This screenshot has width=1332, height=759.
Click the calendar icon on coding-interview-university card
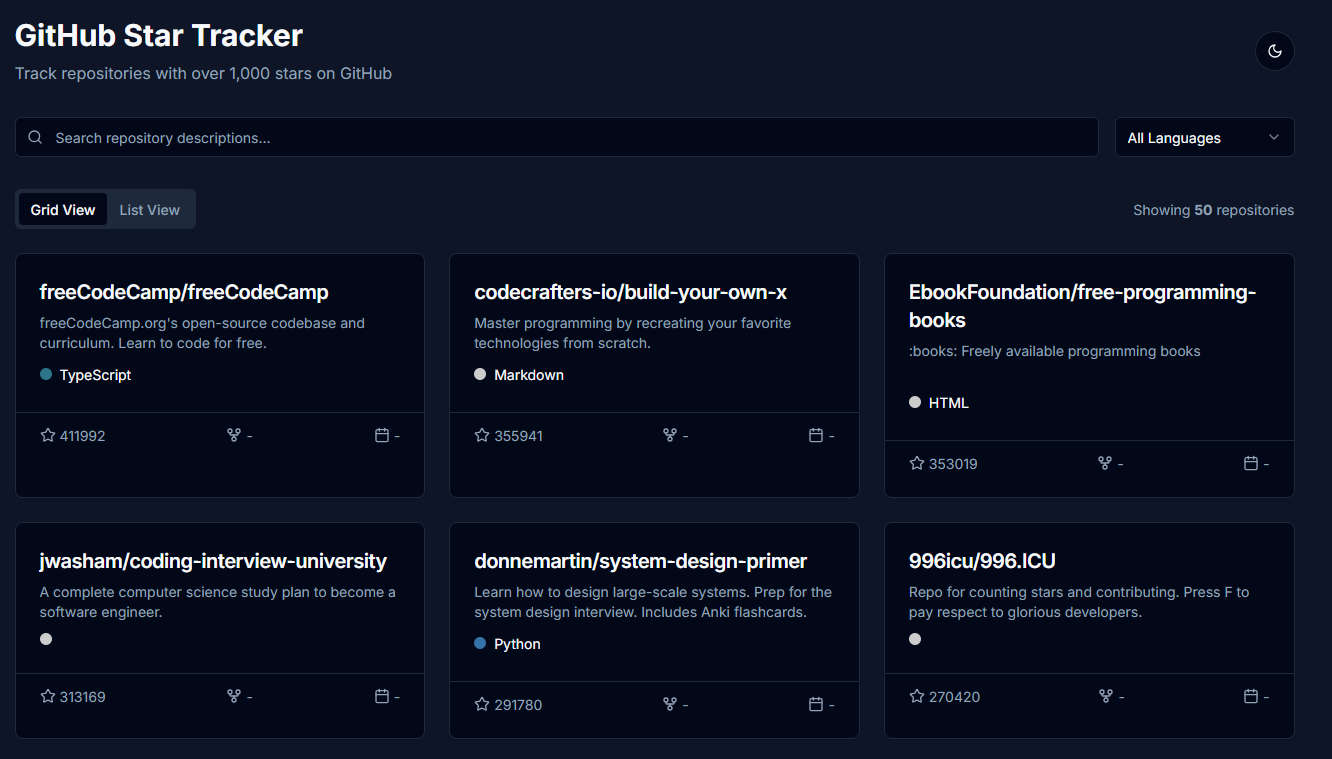[x=381, y=696]
